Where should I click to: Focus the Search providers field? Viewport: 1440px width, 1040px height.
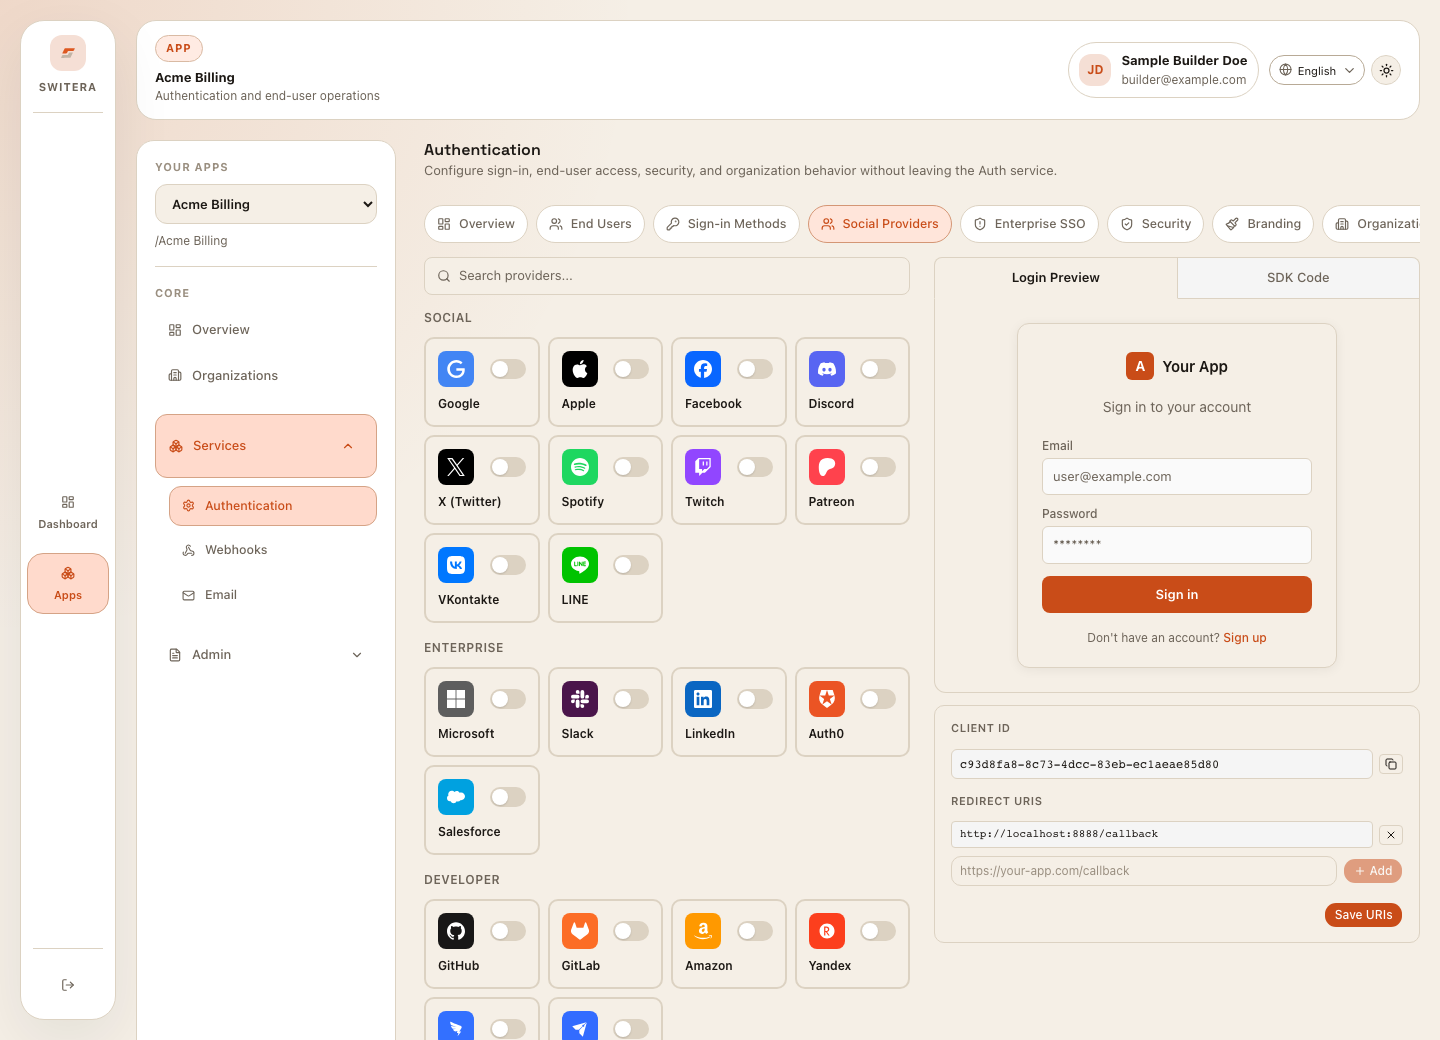pos(667,276)
